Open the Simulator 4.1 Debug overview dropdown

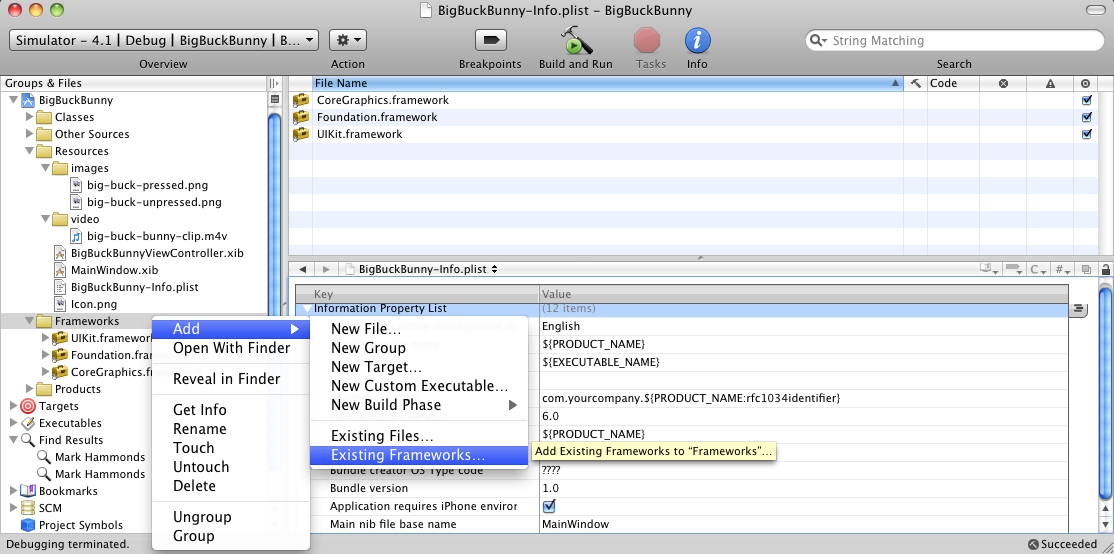pos(164,40)
